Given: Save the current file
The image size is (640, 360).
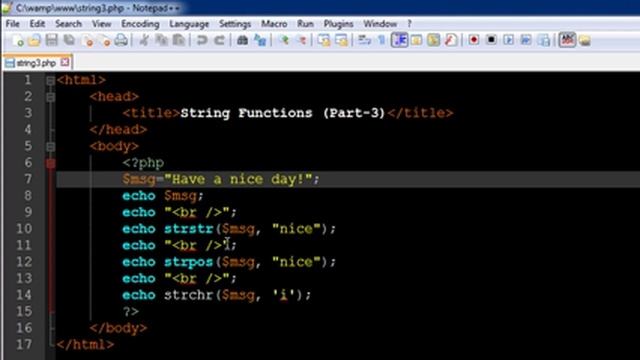Looking at the screenshot, I should (x=52, y=40).
